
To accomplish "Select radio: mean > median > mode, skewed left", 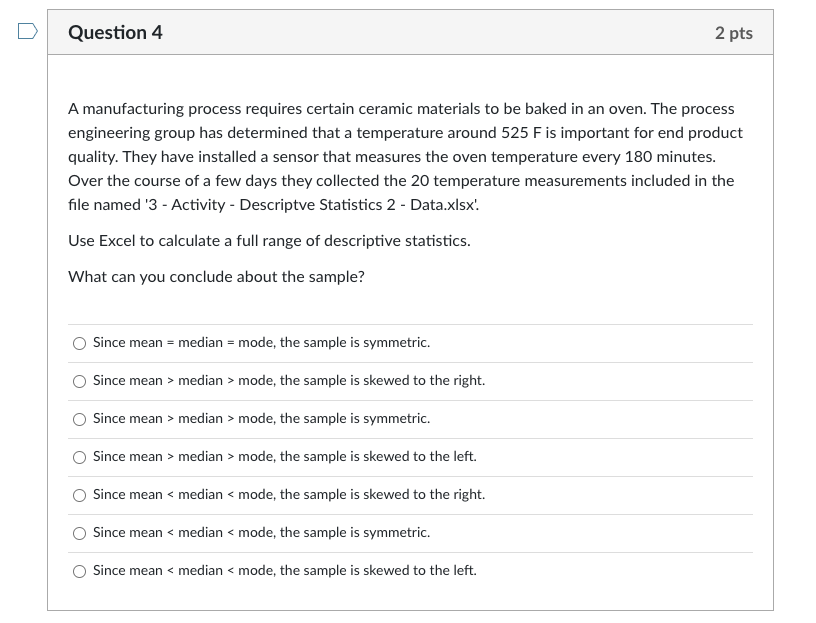I will 79,457.
